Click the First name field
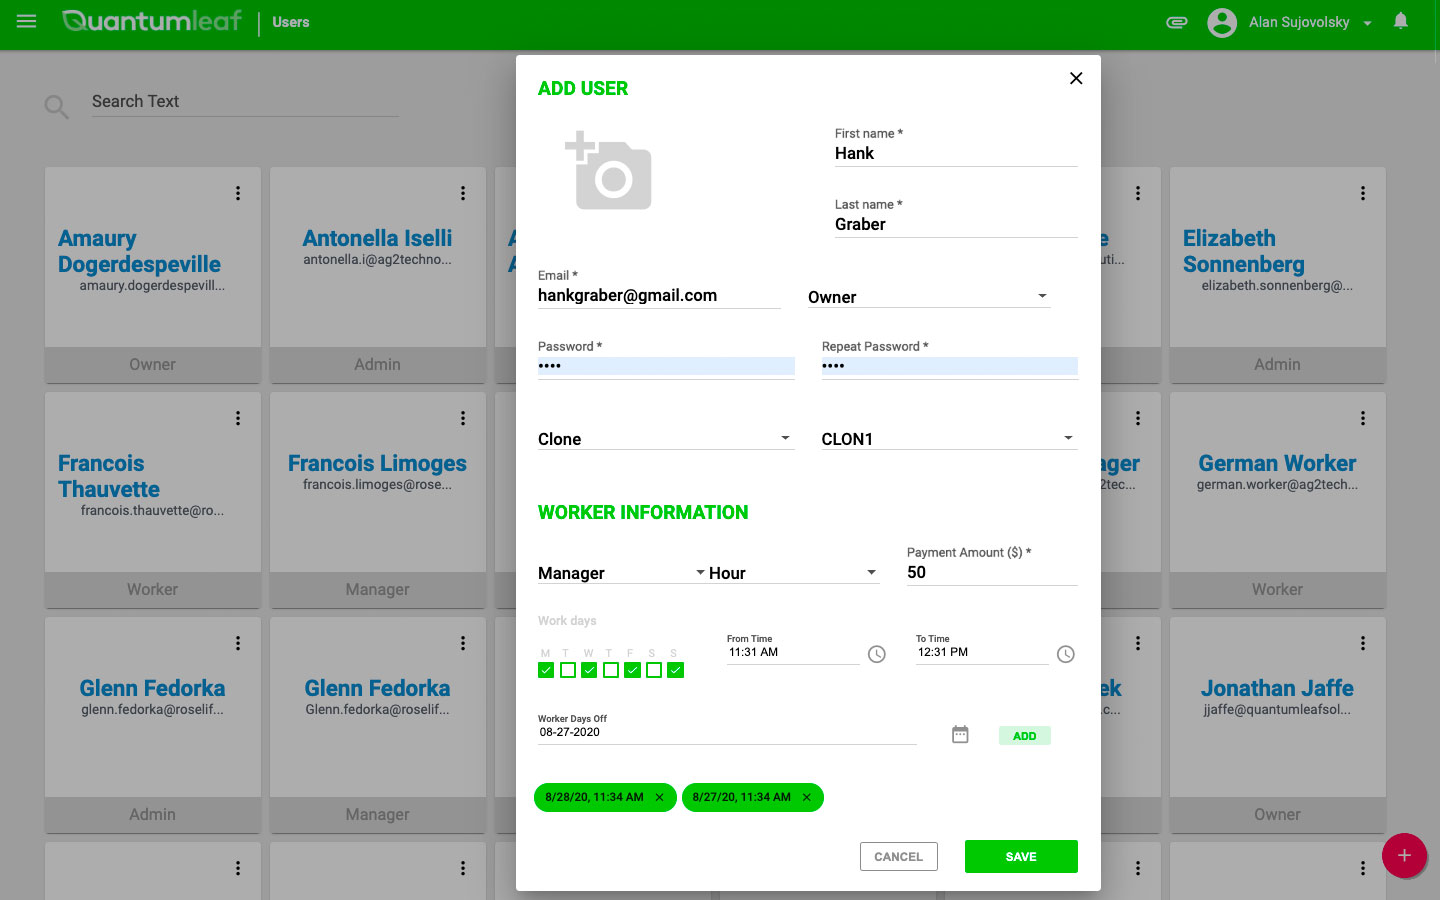The height and width of the screenshot is (900, 1440). pyautogui.click(x=956, y=154)
